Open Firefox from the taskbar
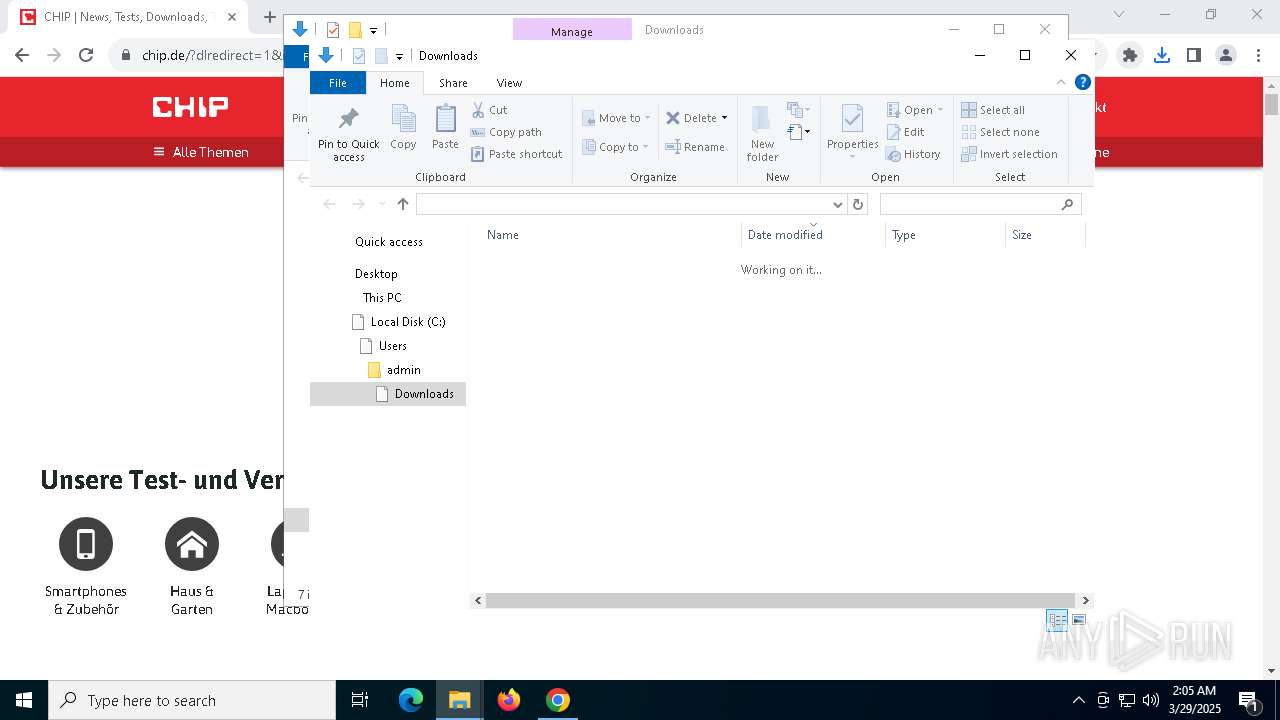Viewport: 1280px width, 720px height. click(509, 700)
